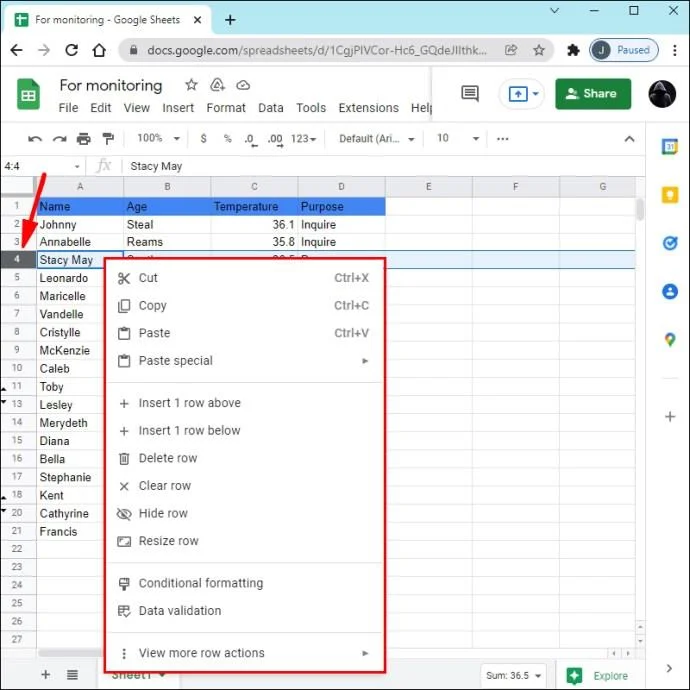Choose Resize row option
This screenshot has width=690, height=690.
tap(244, 541)
